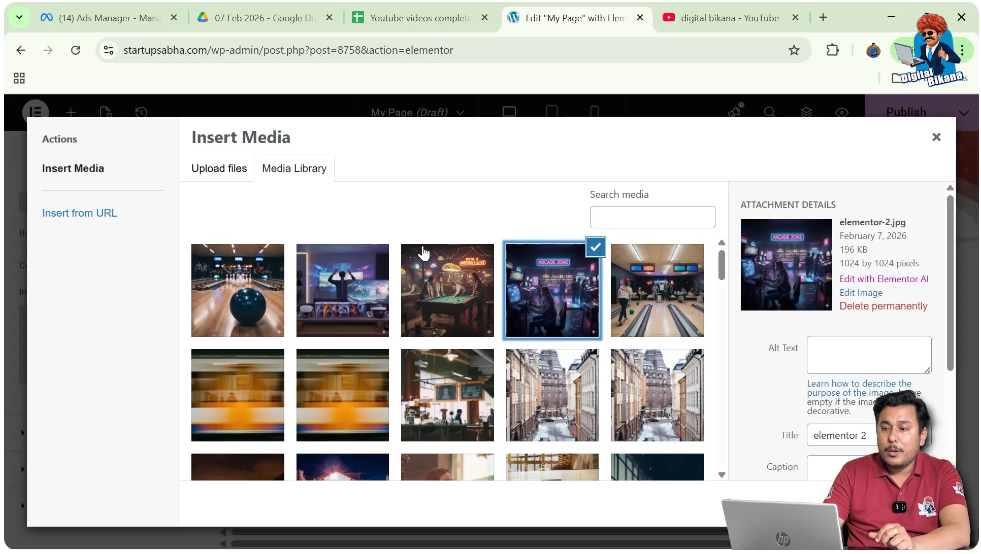Open the tab search dropdown arrow
The image size is (981, 554).
(19, 18)
